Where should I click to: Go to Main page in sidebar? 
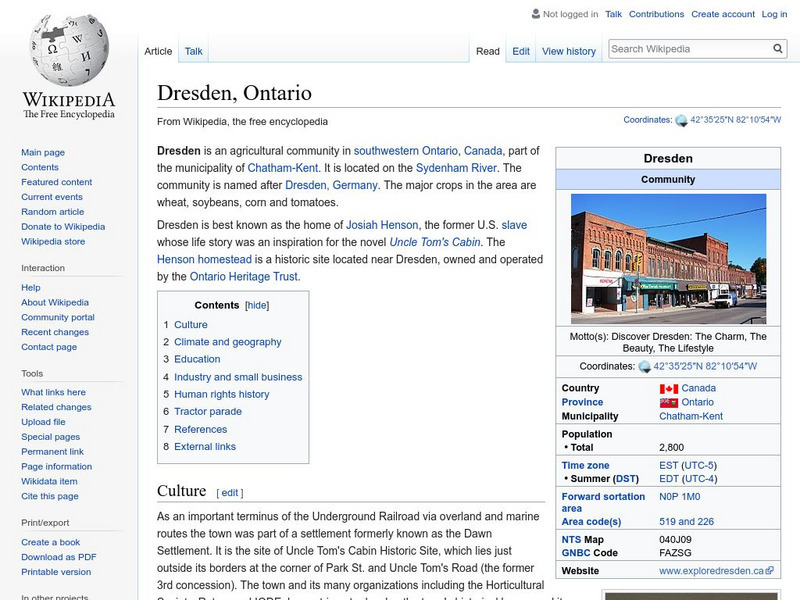coord(43,152)
